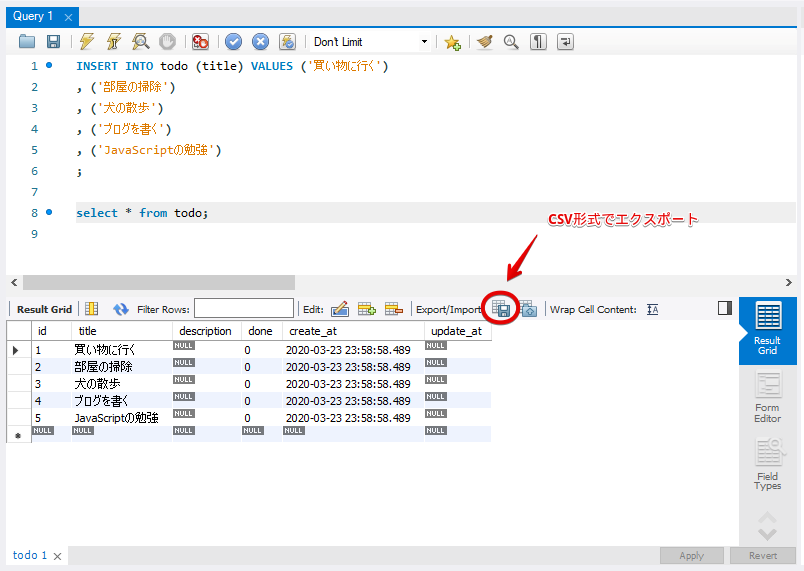Select the cell JavaScriptの勉強
Screen dimensions: 804x571
click(x=122, y=418)
